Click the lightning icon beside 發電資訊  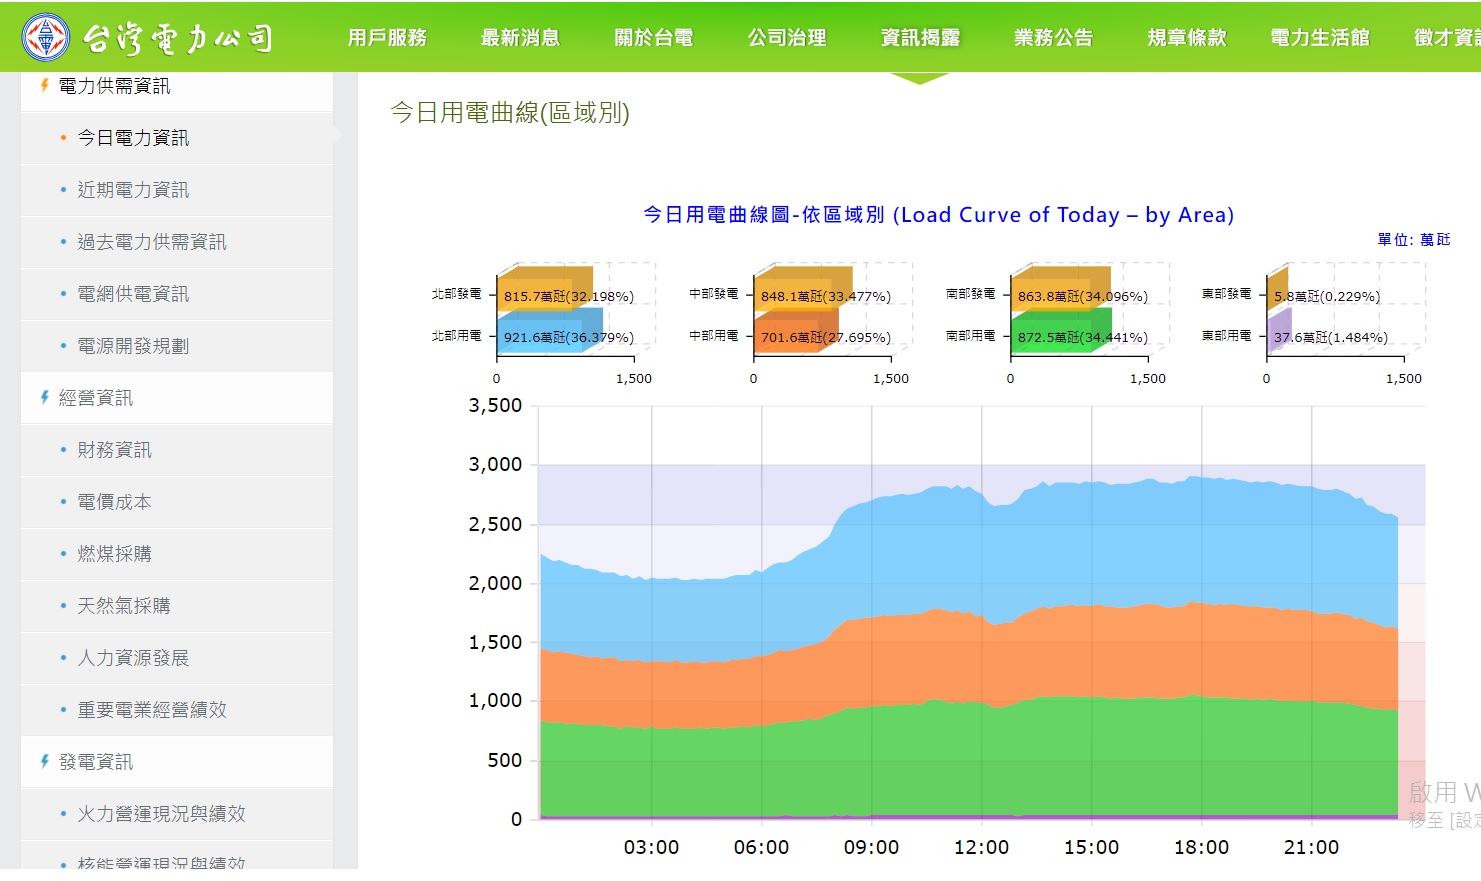[x=44, y=762]
